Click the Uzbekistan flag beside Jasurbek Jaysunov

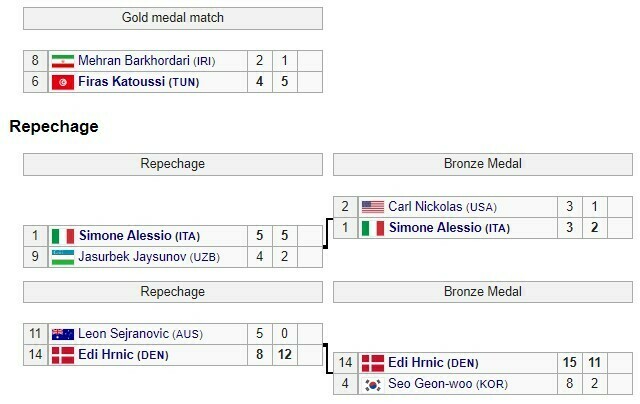[62, 257]
